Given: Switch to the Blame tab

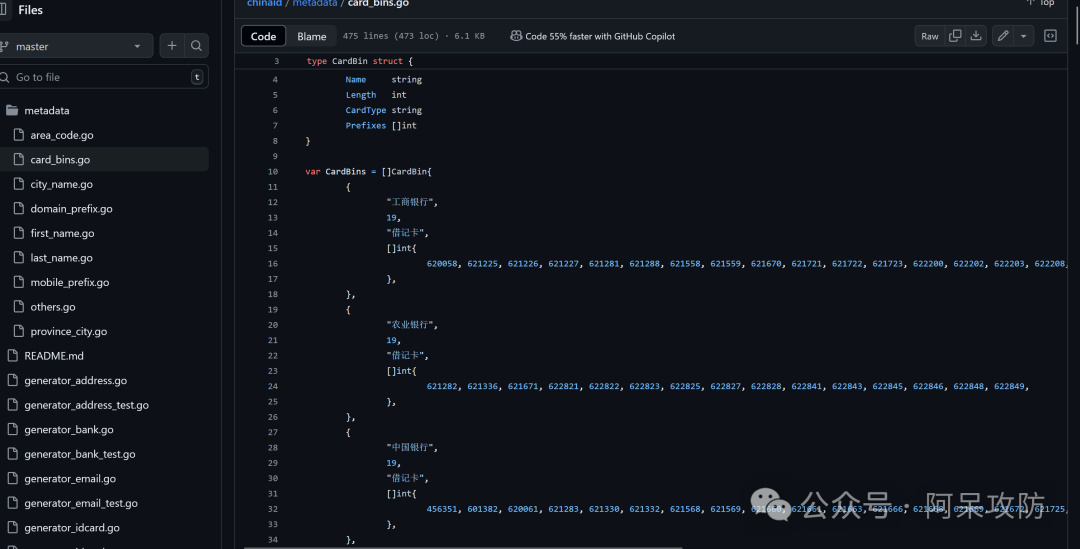Looking at the screenshot, I should pos(311,36).
